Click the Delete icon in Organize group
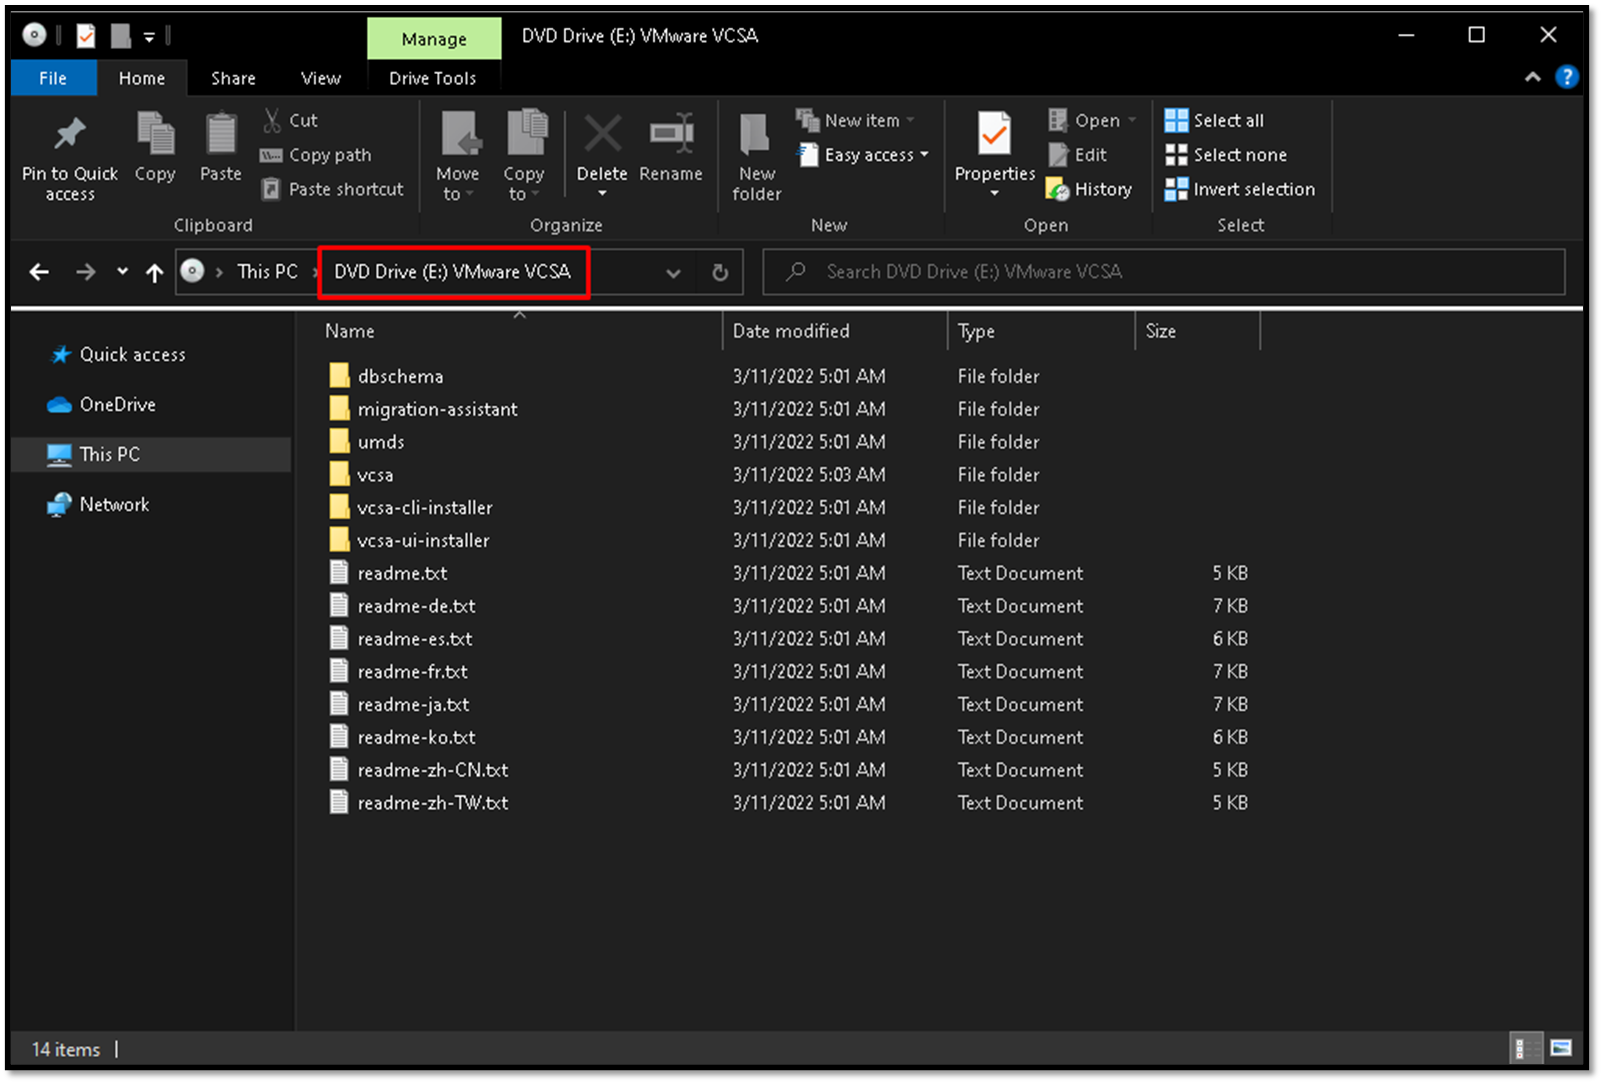The width and height of the screenshot is (1602, 1083). tap(602, 135)
